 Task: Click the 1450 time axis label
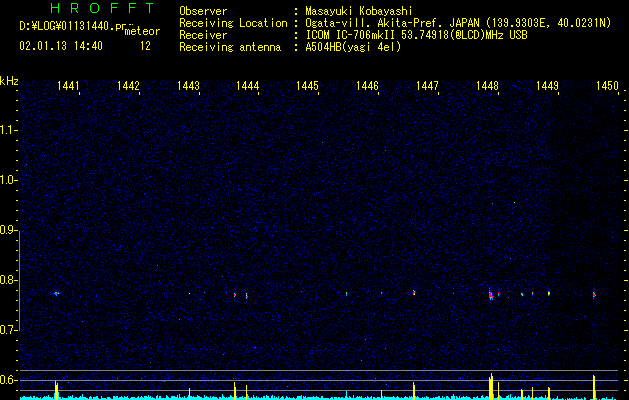pos(607,86)
